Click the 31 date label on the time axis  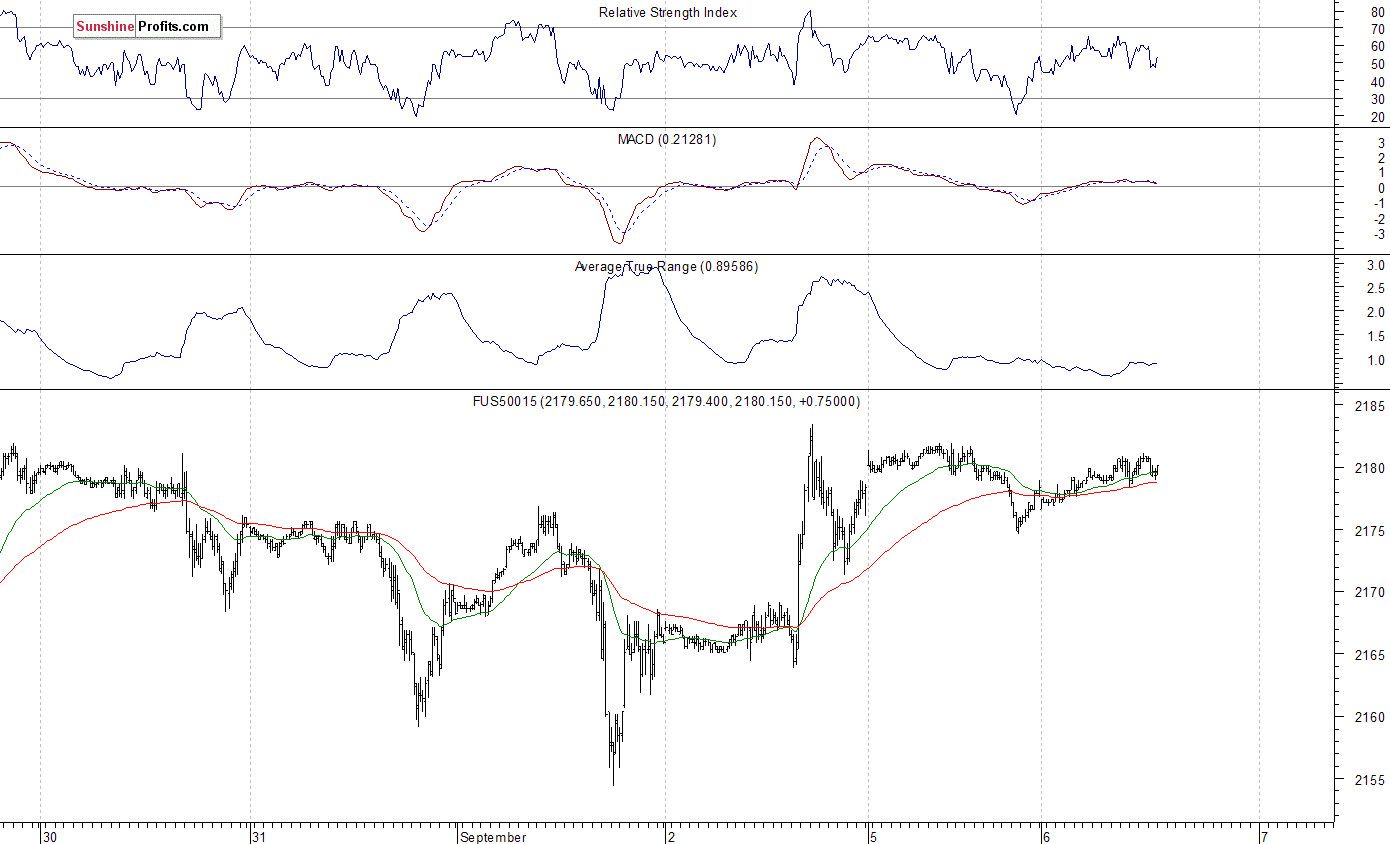(258, 837)
